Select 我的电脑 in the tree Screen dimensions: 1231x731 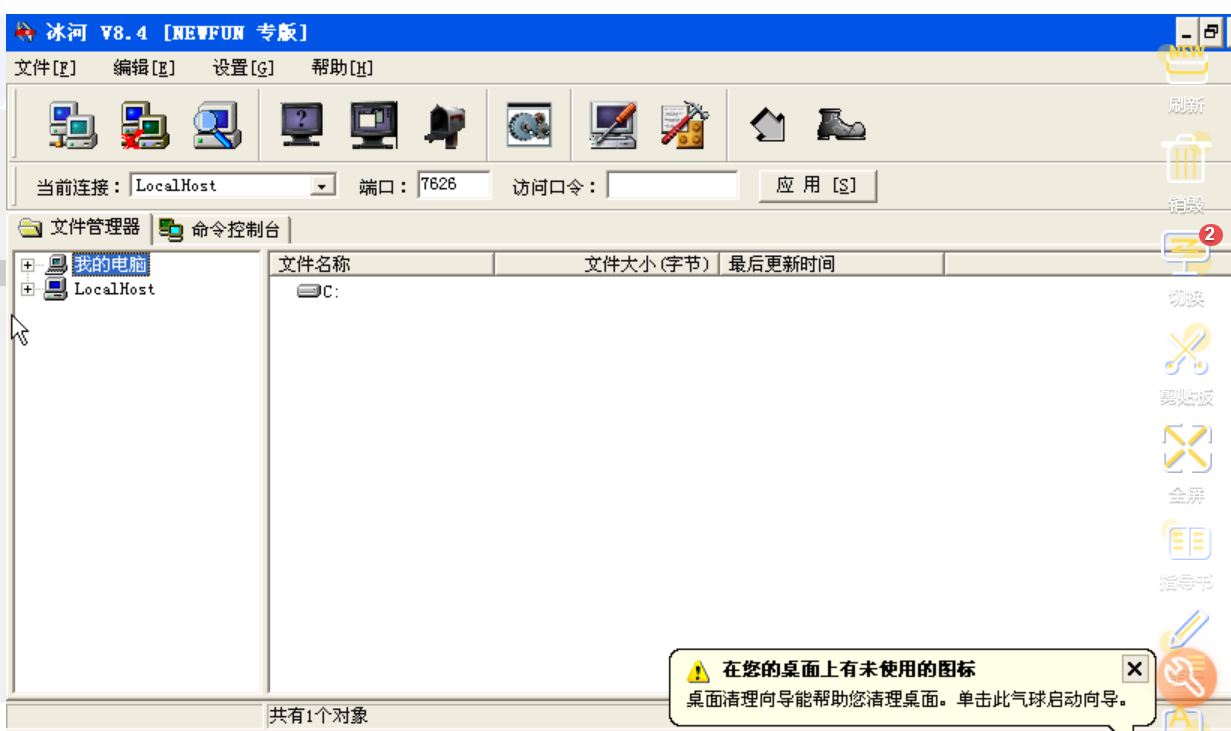point(111,265)
